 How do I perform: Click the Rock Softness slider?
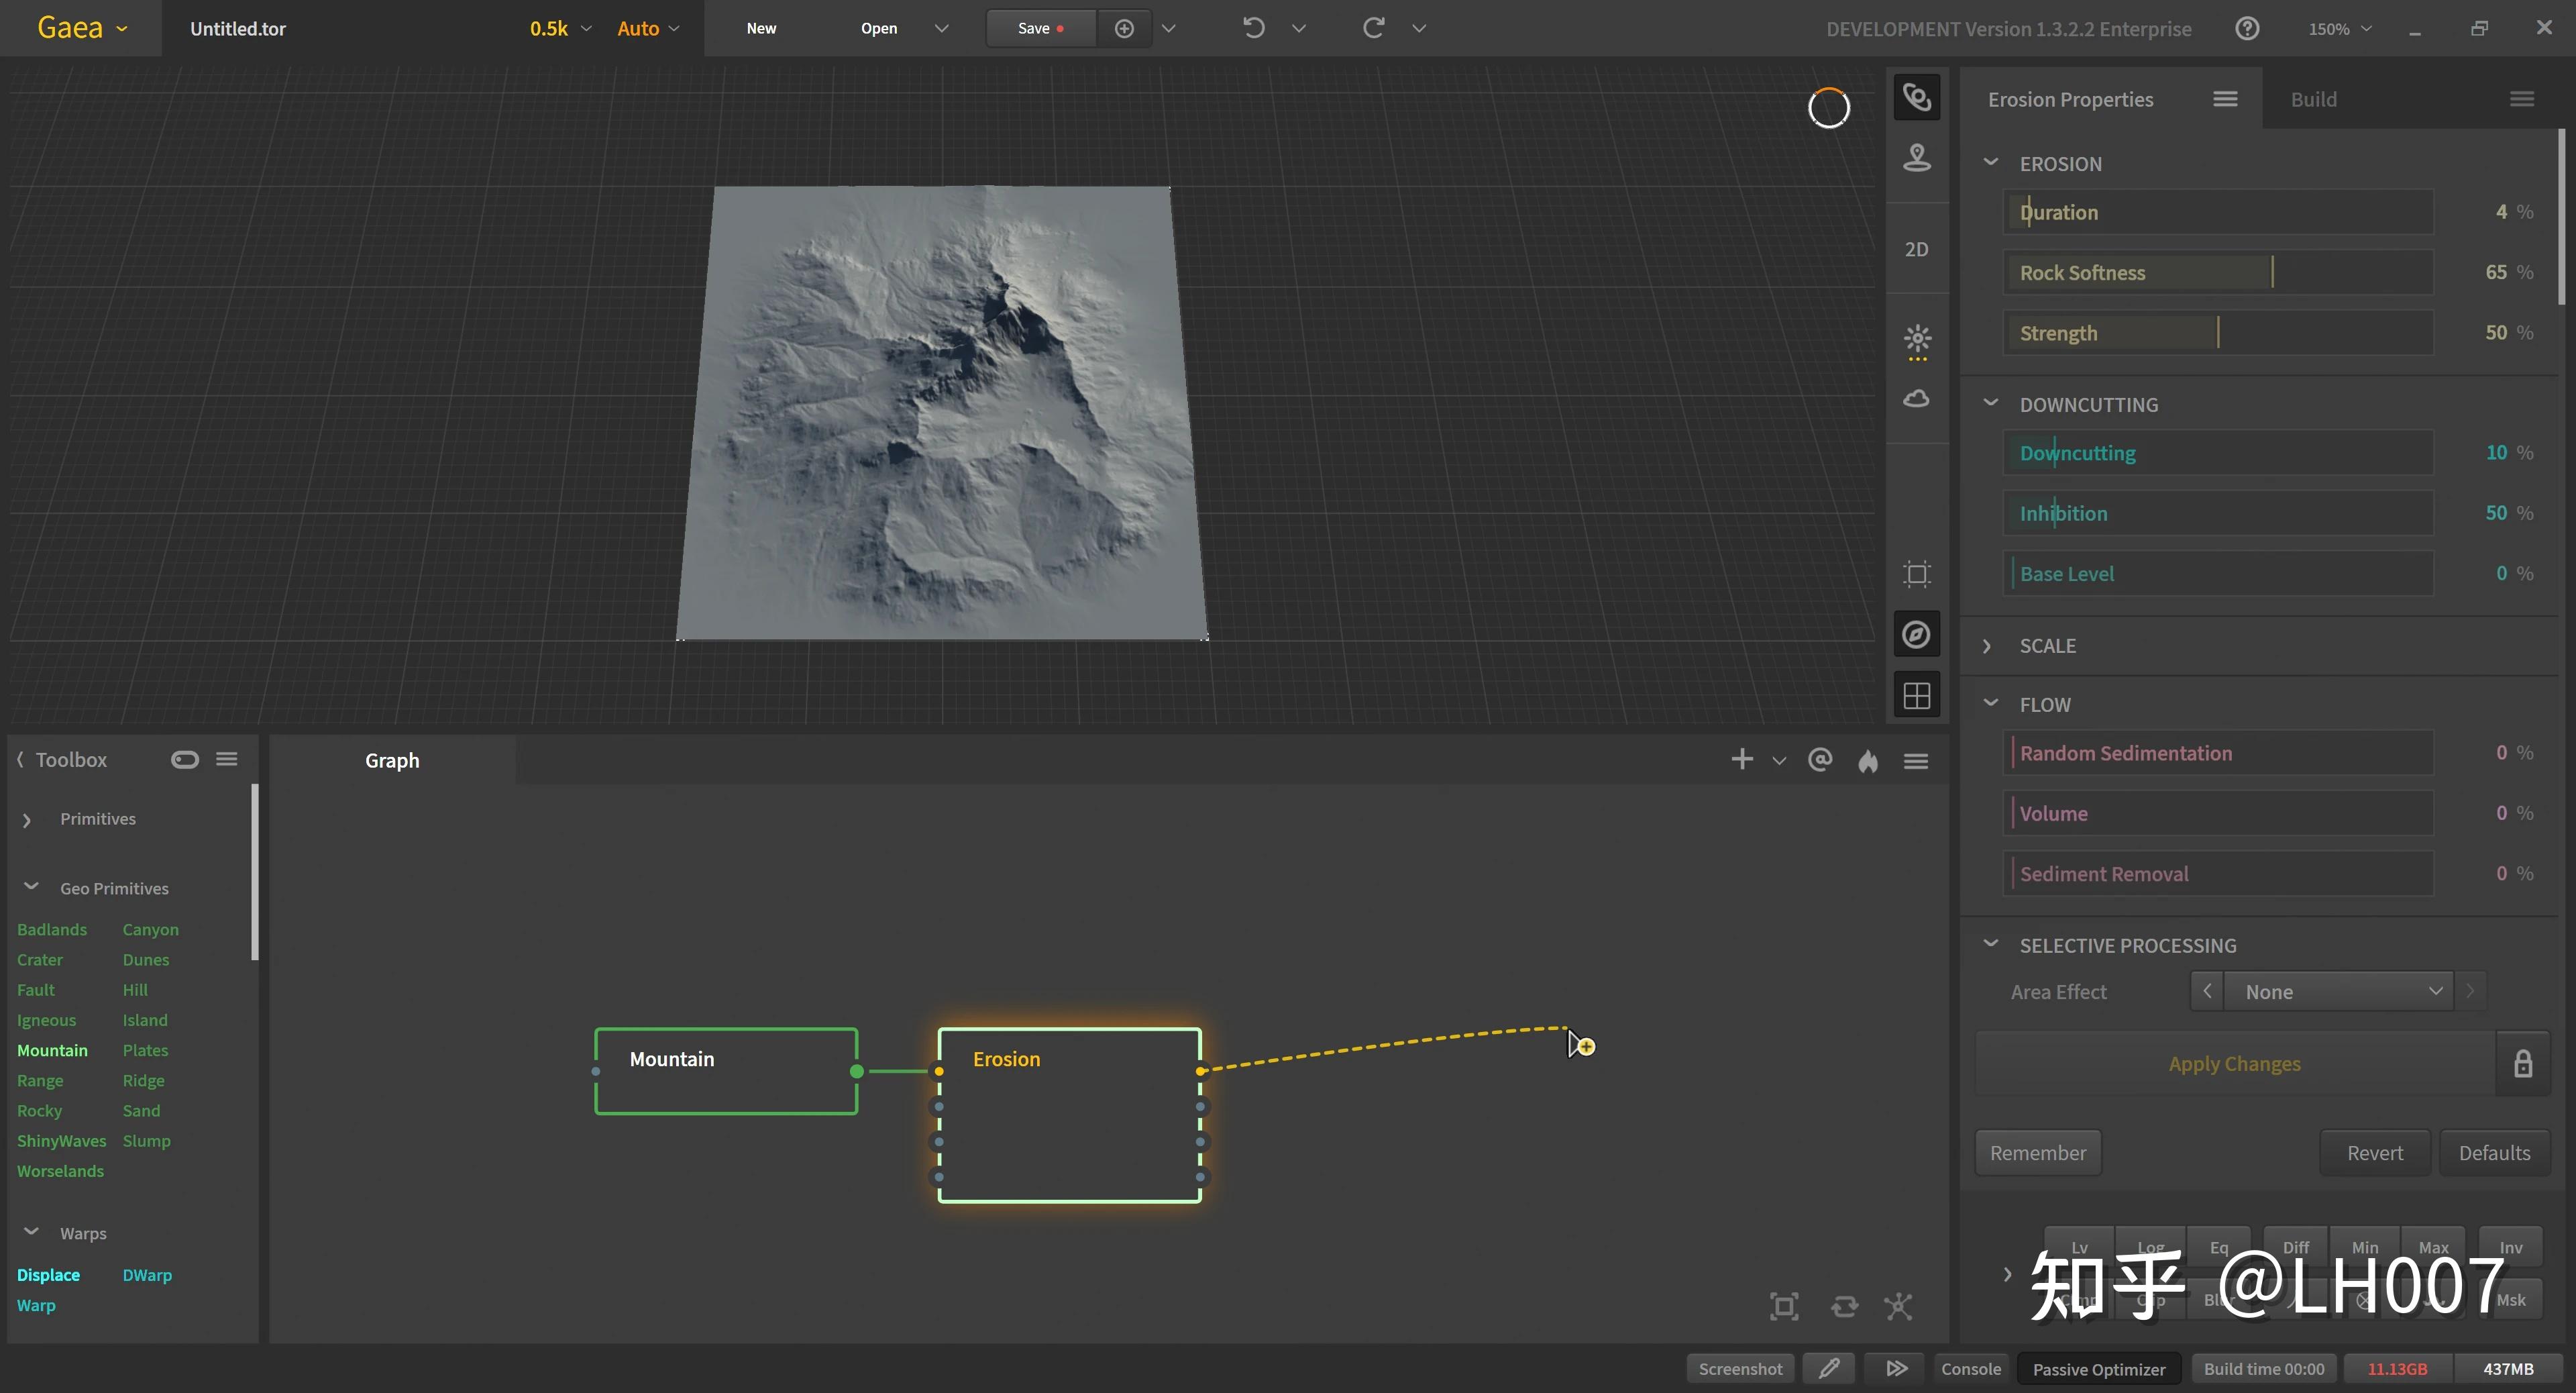2218,272
